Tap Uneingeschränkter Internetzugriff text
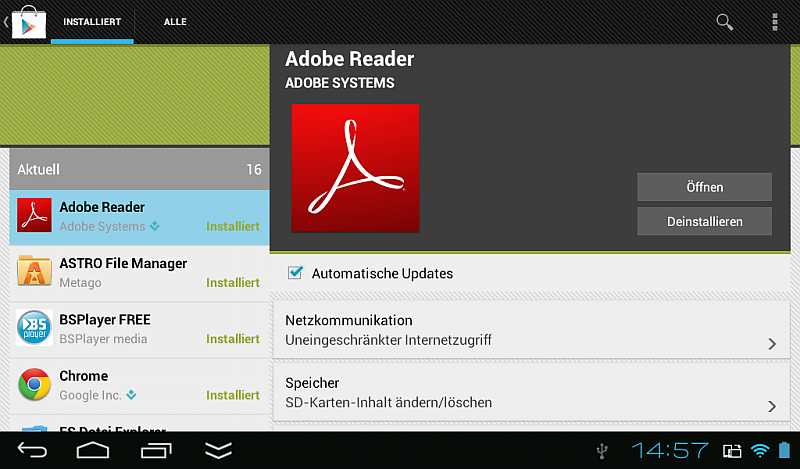 (388, 340)
